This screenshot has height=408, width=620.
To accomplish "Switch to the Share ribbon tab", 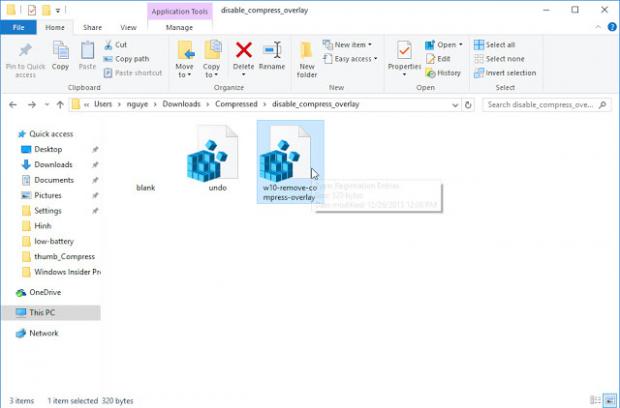I will point(92,28).
